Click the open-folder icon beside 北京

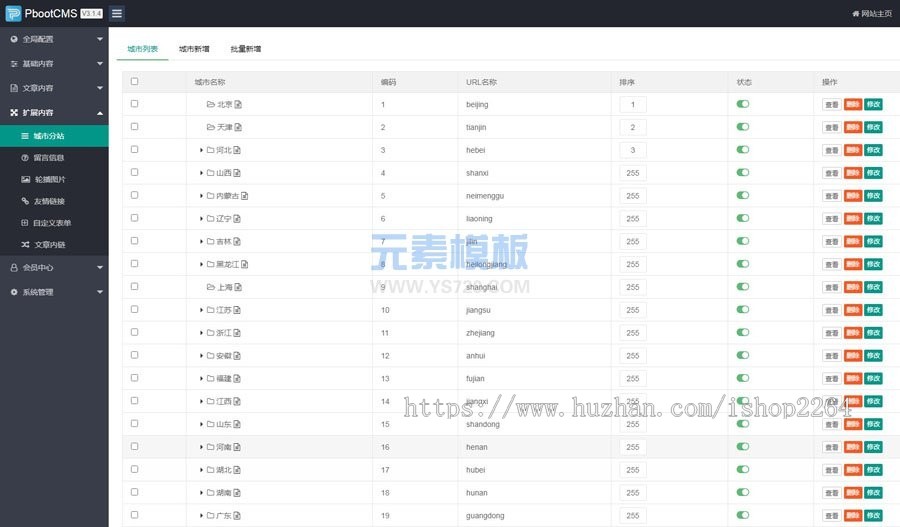pyautogui.click(x=211, y=104)
